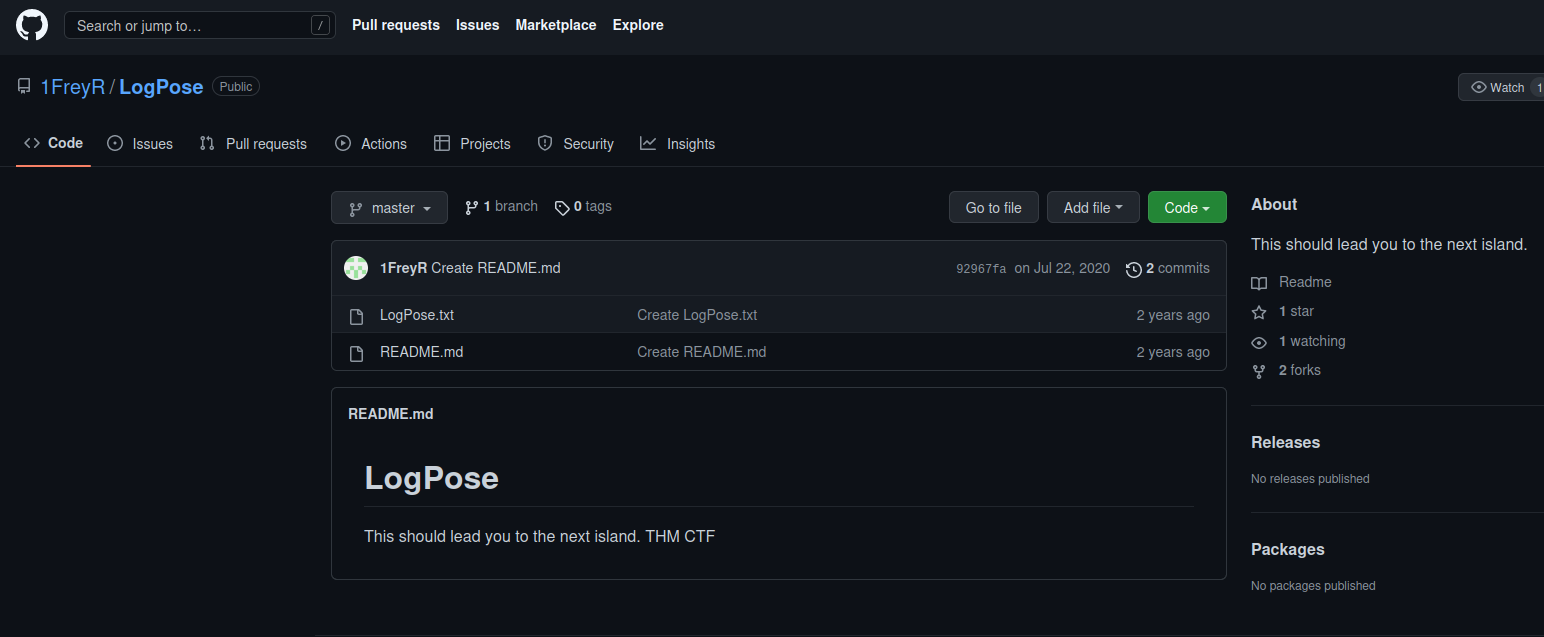The image size is (1544, 637).
Task: Click the Public visibility badge
Action: pos(236,87)
